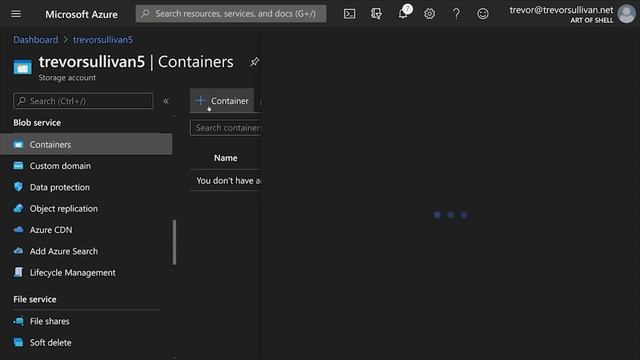
Task: Click the 'You don't have a' empty message
Action: point(229,180)
